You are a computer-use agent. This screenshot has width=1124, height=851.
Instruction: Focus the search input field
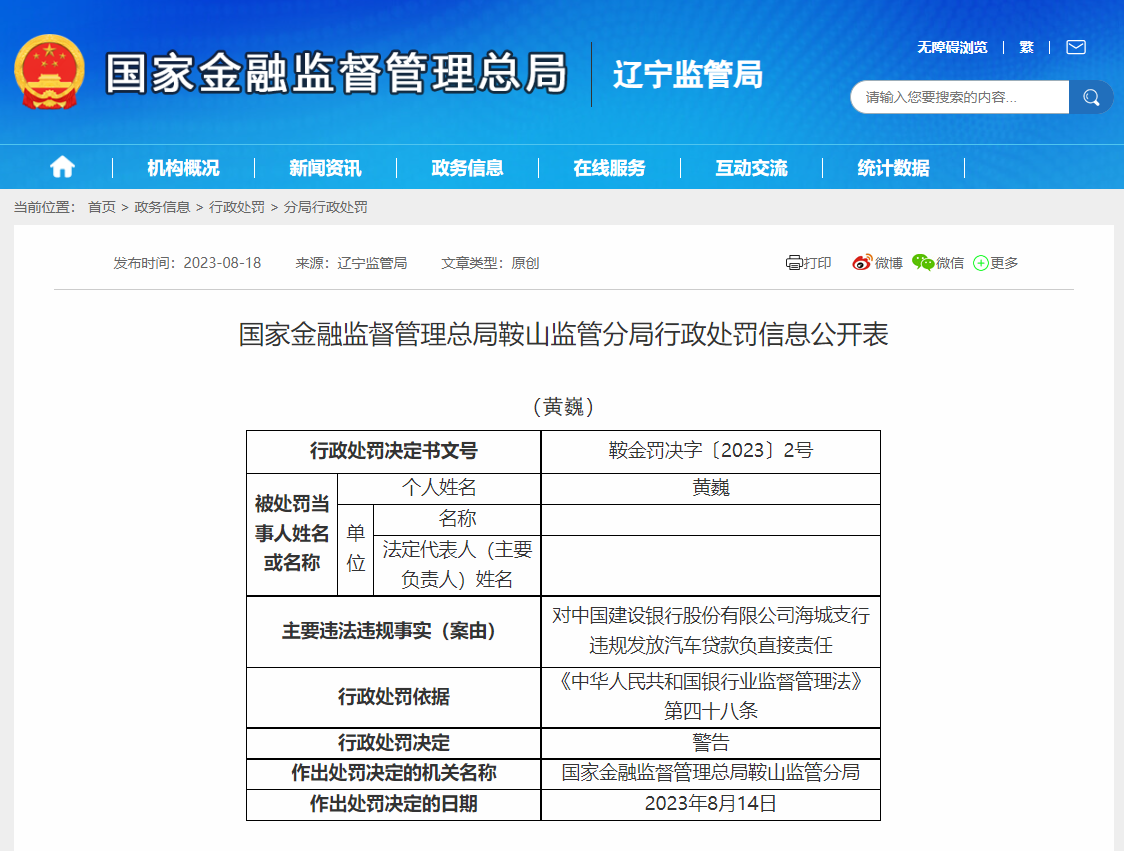[x=958, y=97]
